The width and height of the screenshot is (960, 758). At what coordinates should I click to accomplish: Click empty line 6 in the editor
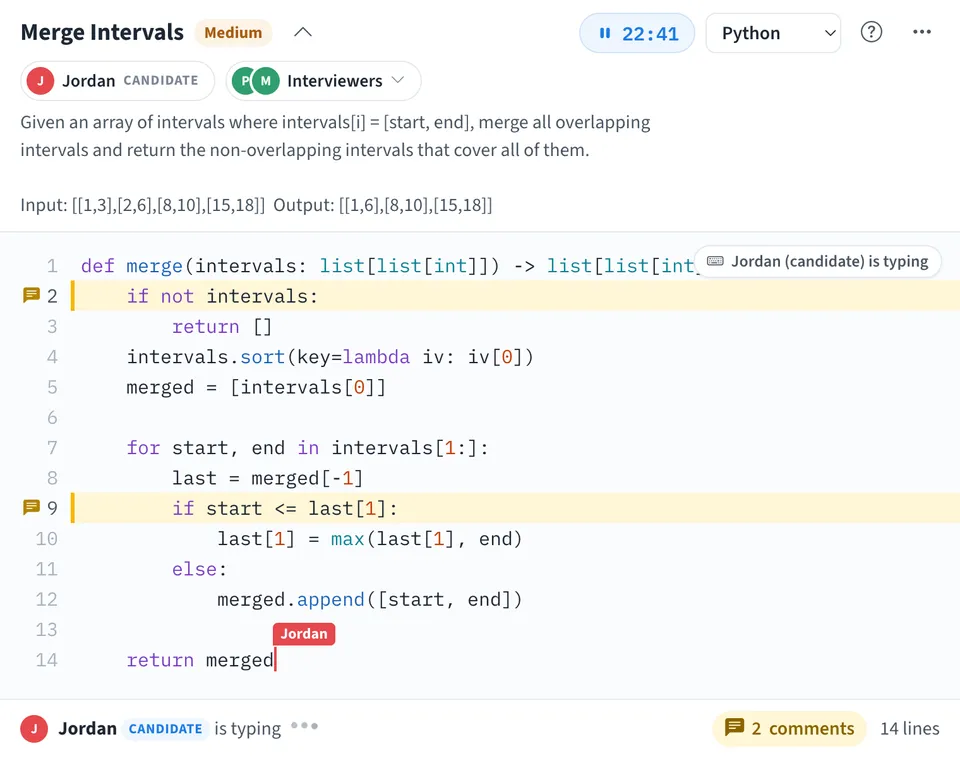click(x=514, y=418)
